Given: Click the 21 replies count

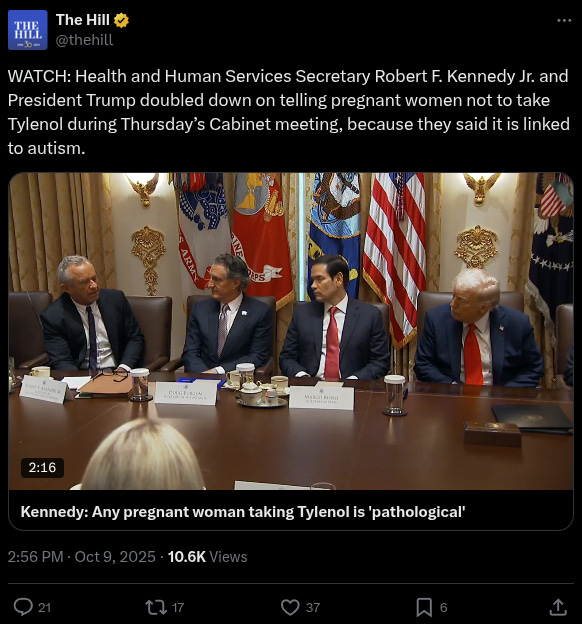Looking at the screenshot, I should tap(44, 608).
